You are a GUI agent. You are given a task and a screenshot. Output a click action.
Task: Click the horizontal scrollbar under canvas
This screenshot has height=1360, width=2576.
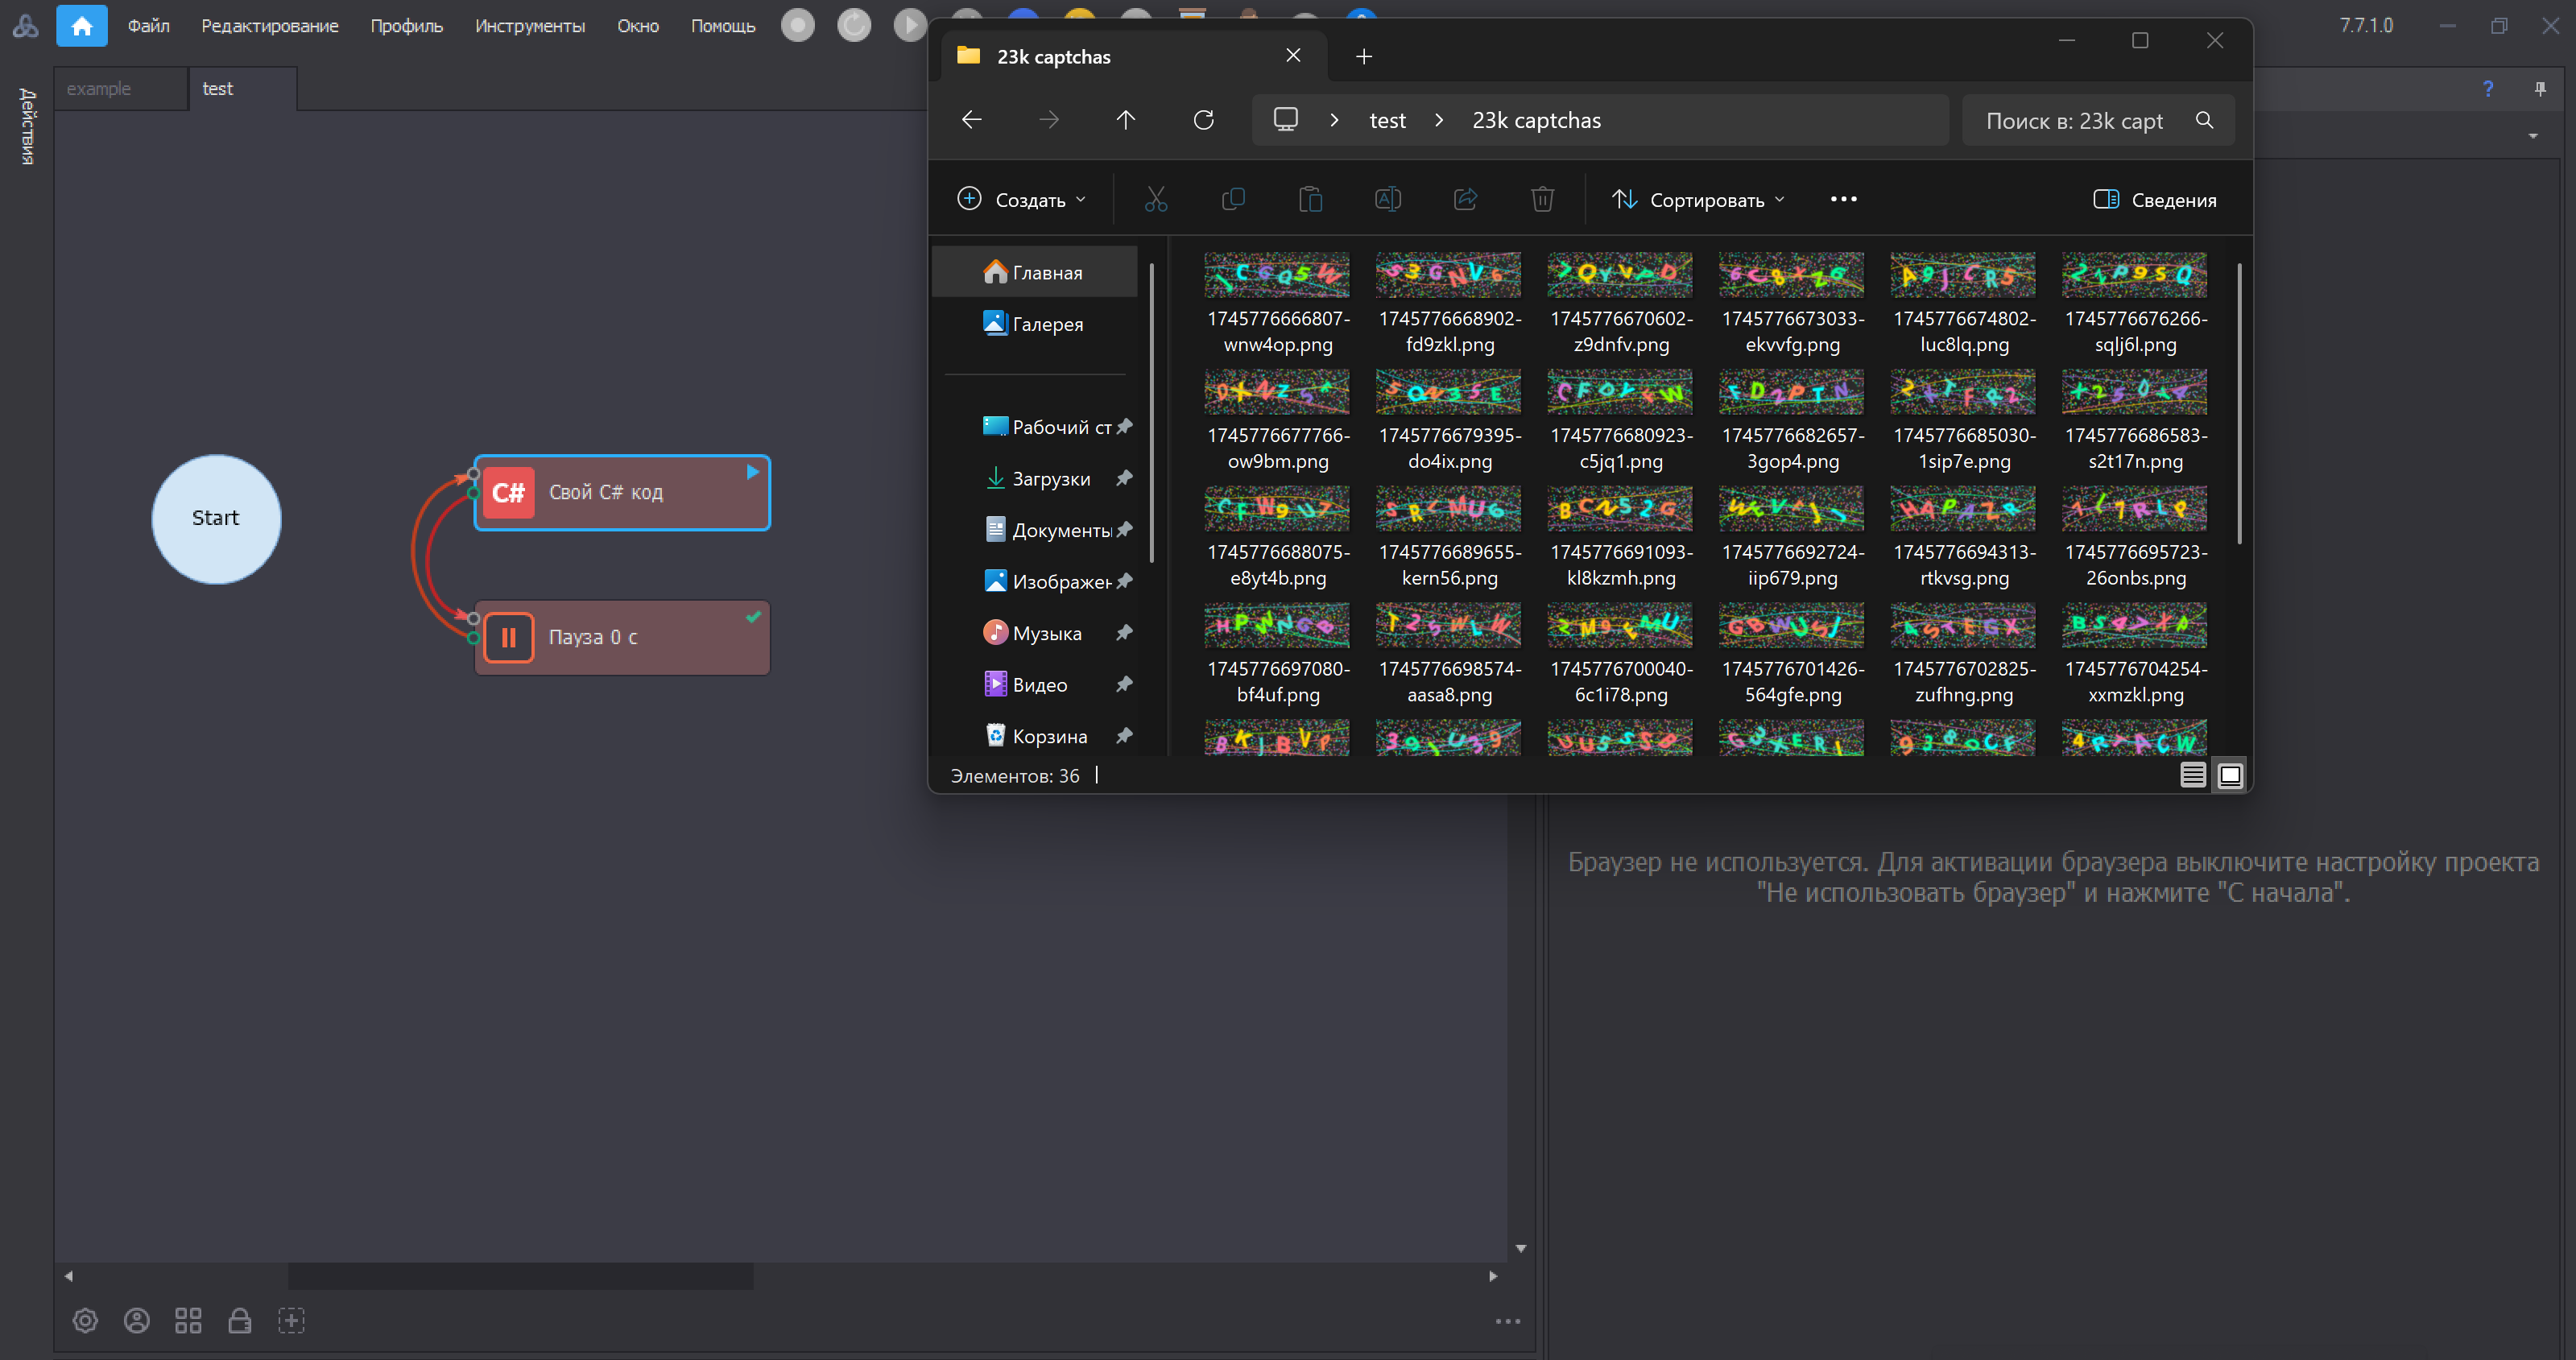point(520,1276)
